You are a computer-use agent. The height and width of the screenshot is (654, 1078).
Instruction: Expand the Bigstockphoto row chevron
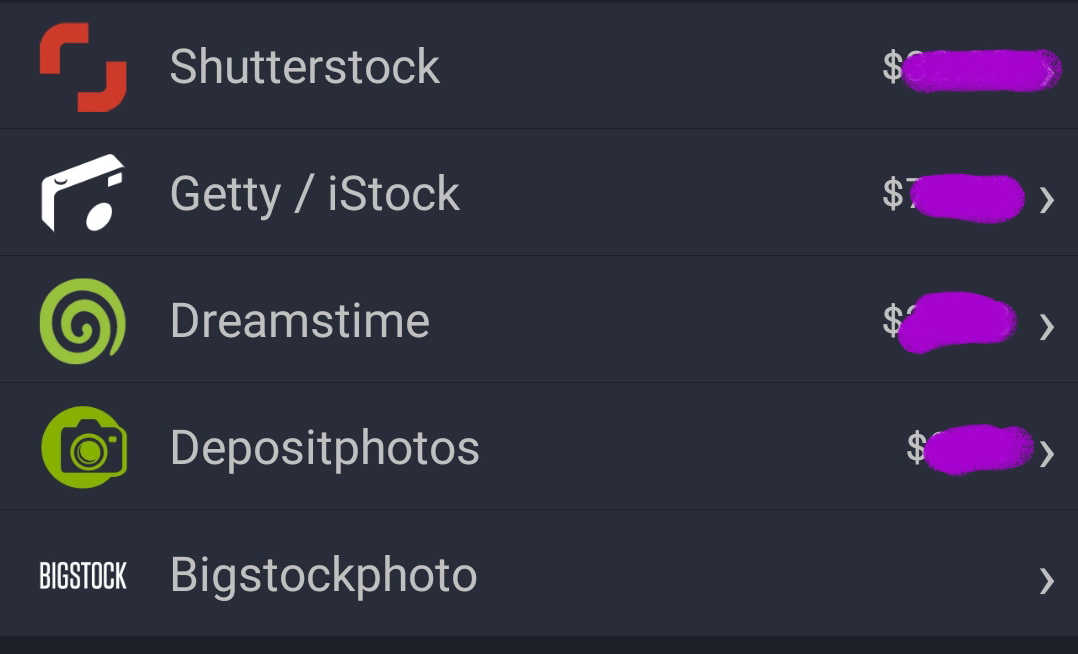point(1046,580)
